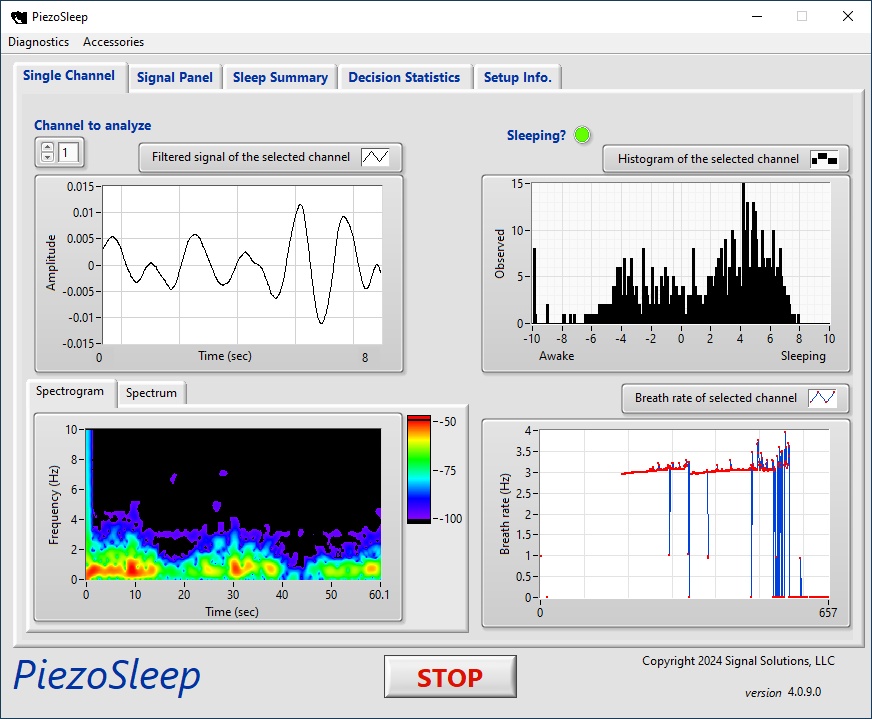Switch to the Signal Panel tab

click(175, 77)
